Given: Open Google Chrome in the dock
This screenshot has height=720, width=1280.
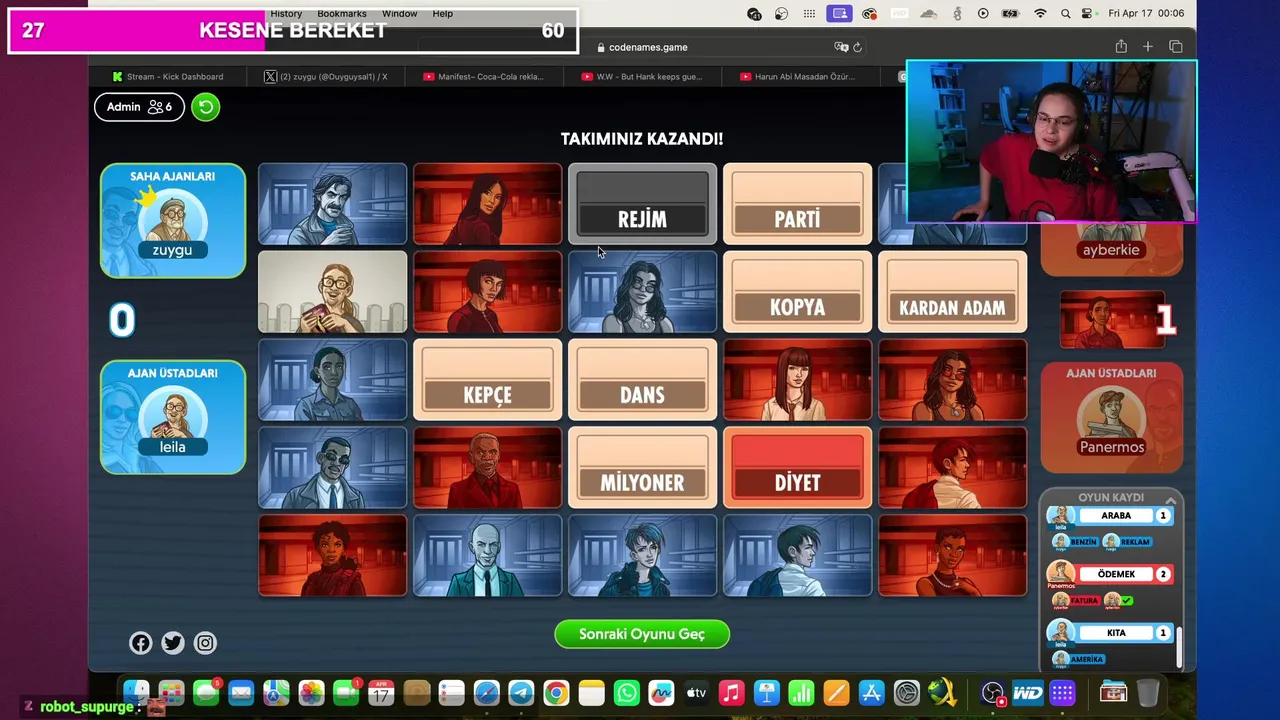Looking at the screenshot, I should (x=556, y=693).
